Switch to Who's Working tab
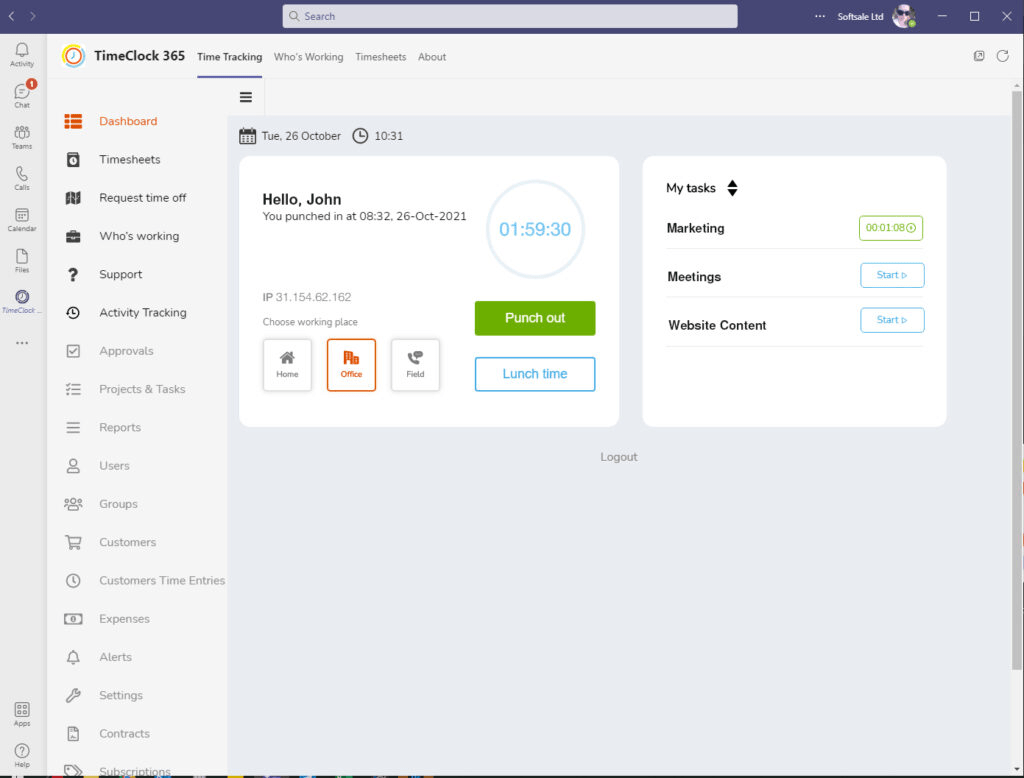The width and height of the screenshot is (1024, 778). tap(308, 57)
